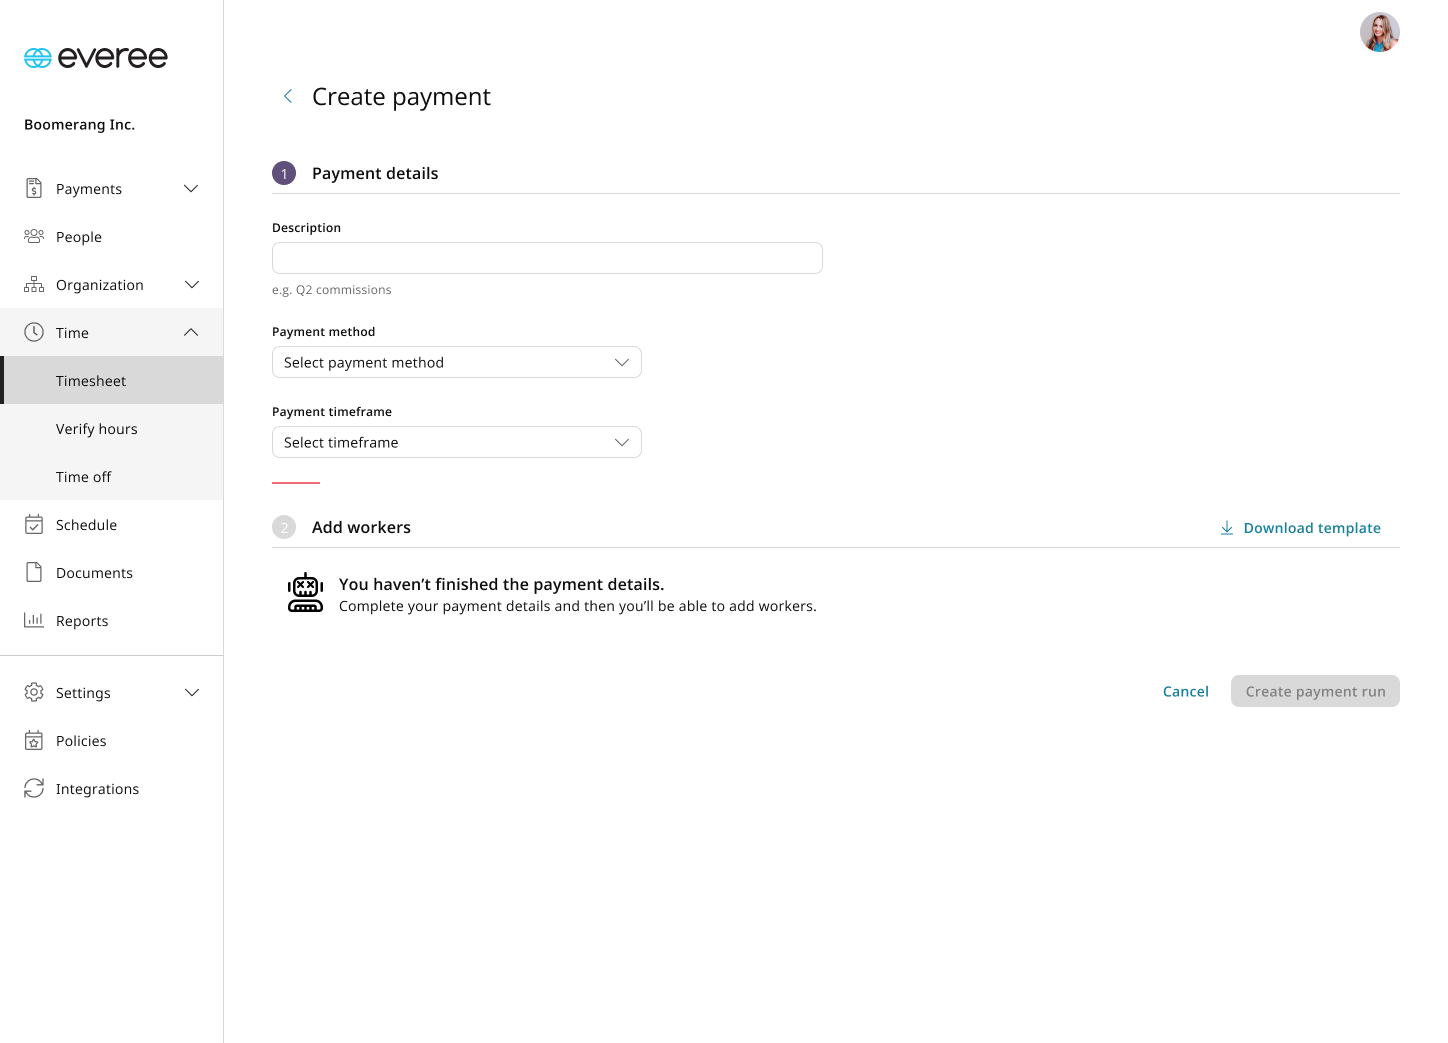1448x1043 pixels.
Task: Go to Reports
Action: click(112, 620)
